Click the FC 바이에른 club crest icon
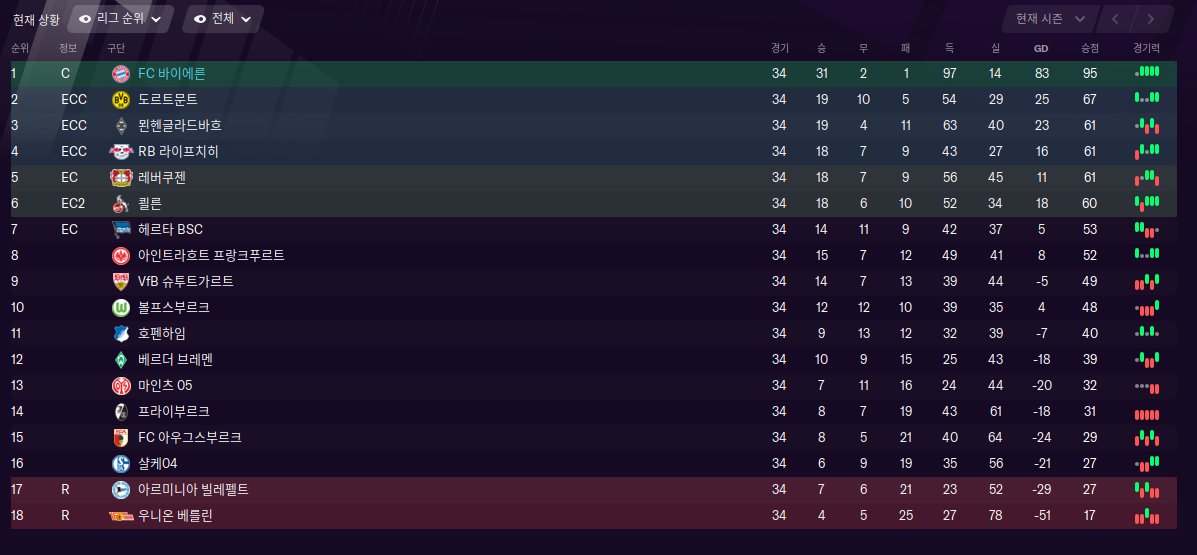Viewport: 1197px width, 555px height. click(x=121, y=73)
